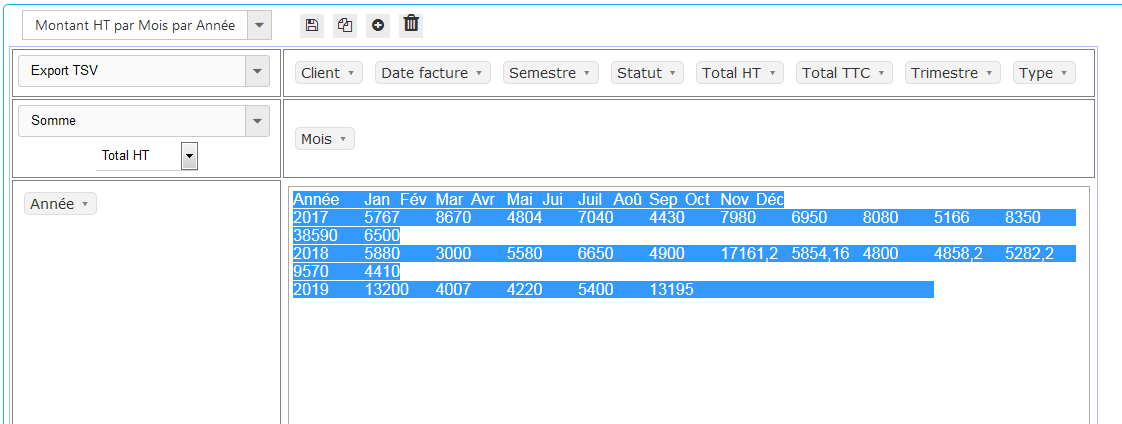Click the Trimestre field chip
This screenshot has height=424, width=1122.
[952, 73]
